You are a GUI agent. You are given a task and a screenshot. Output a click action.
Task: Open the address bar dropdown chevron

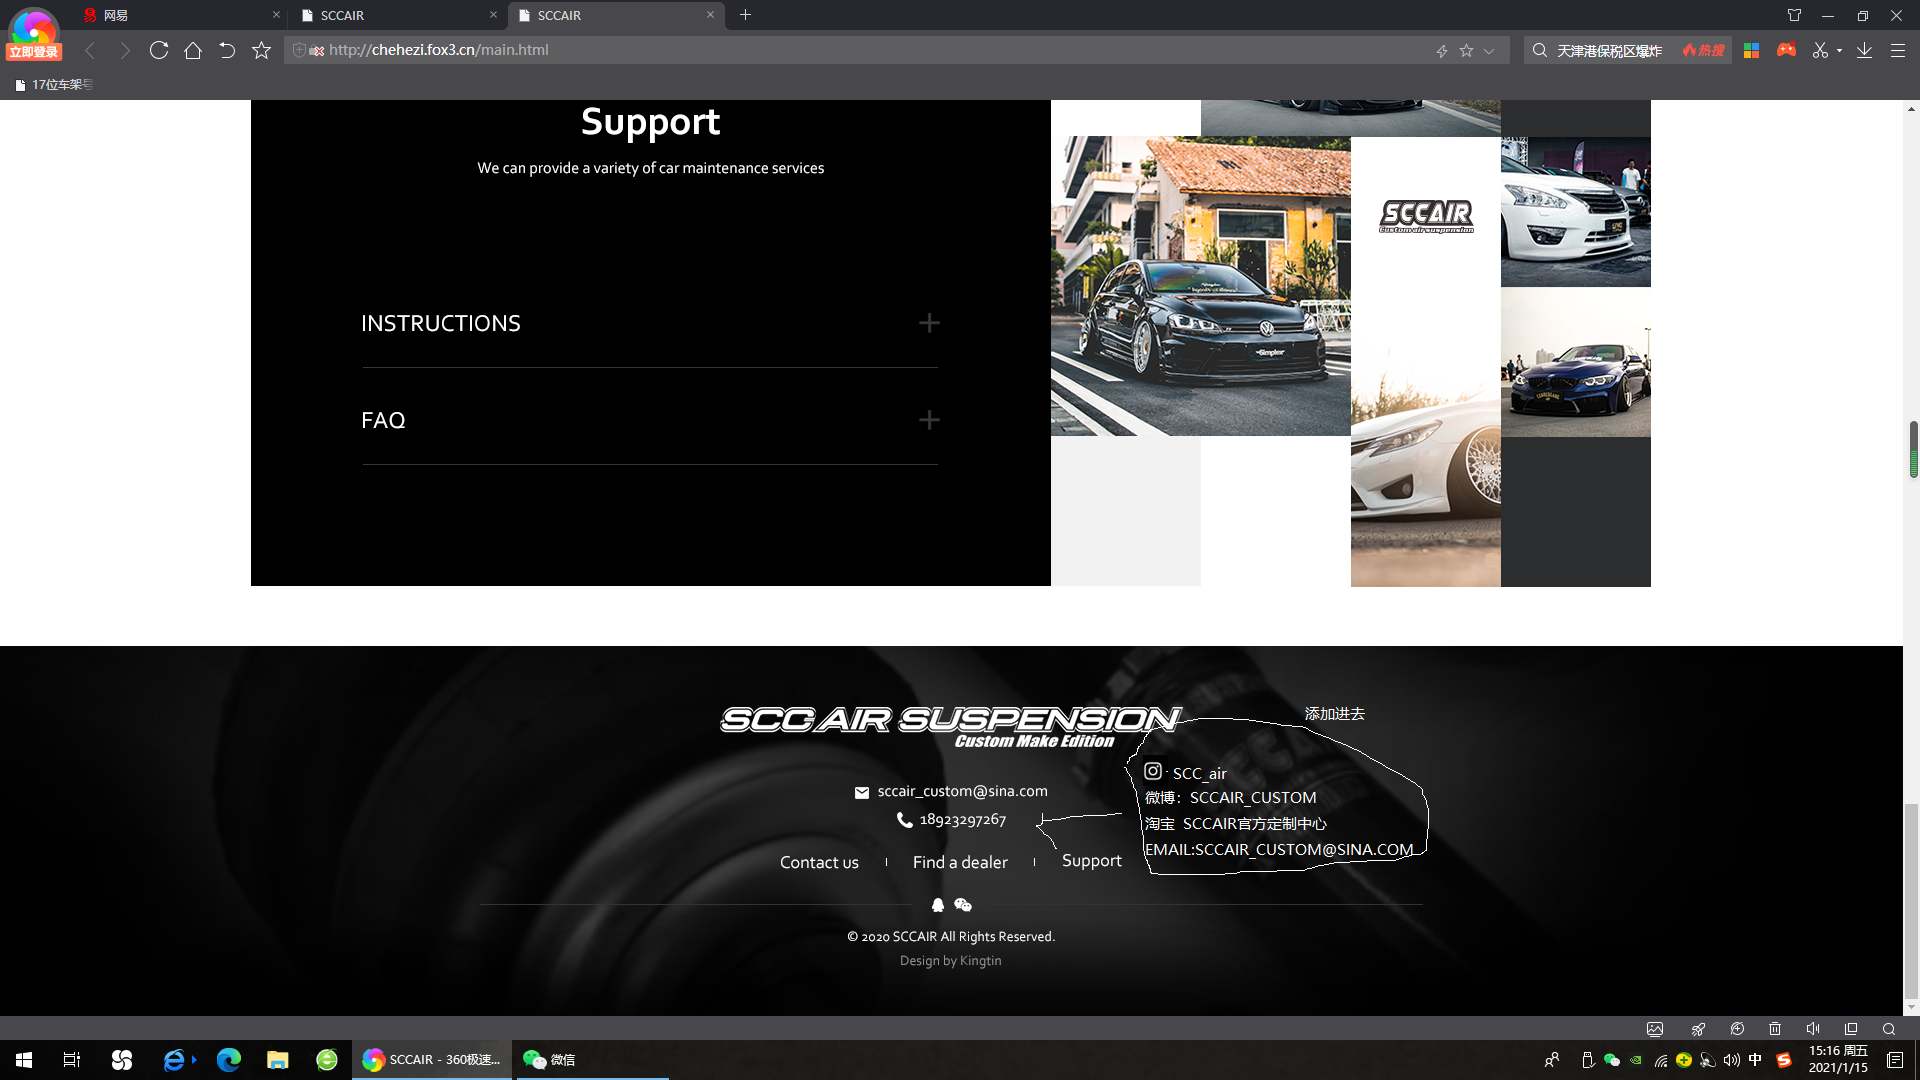[x=1489, y=50]
